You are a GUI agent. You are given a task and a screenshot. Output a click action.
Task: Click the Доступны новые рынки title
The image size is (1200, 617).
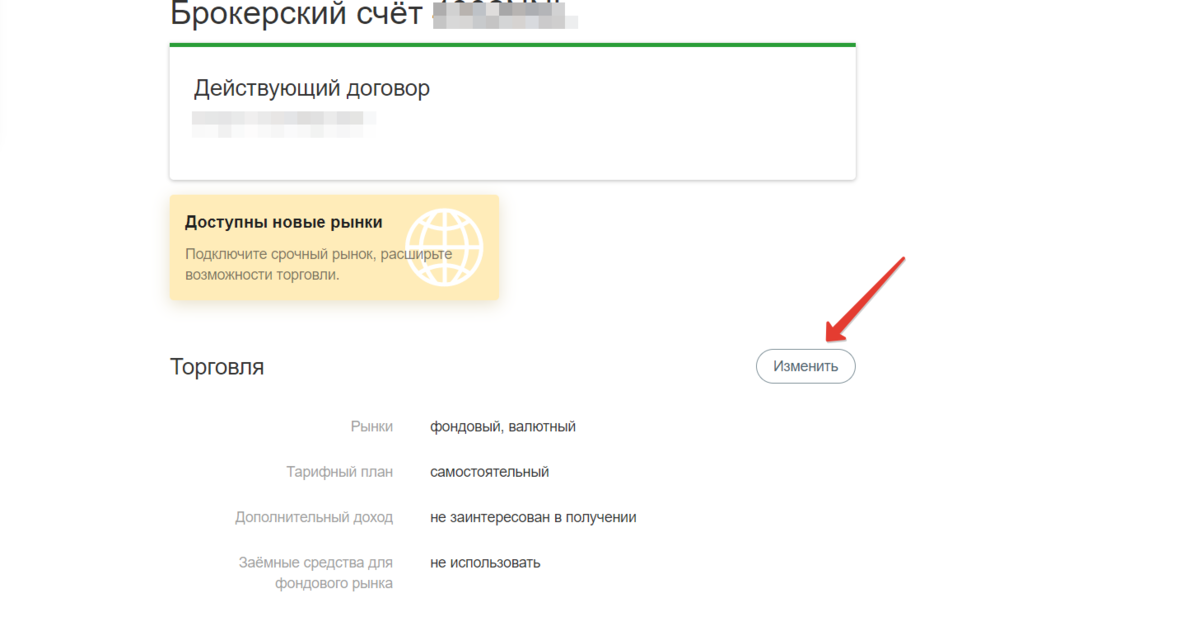[x=283, y=222]
